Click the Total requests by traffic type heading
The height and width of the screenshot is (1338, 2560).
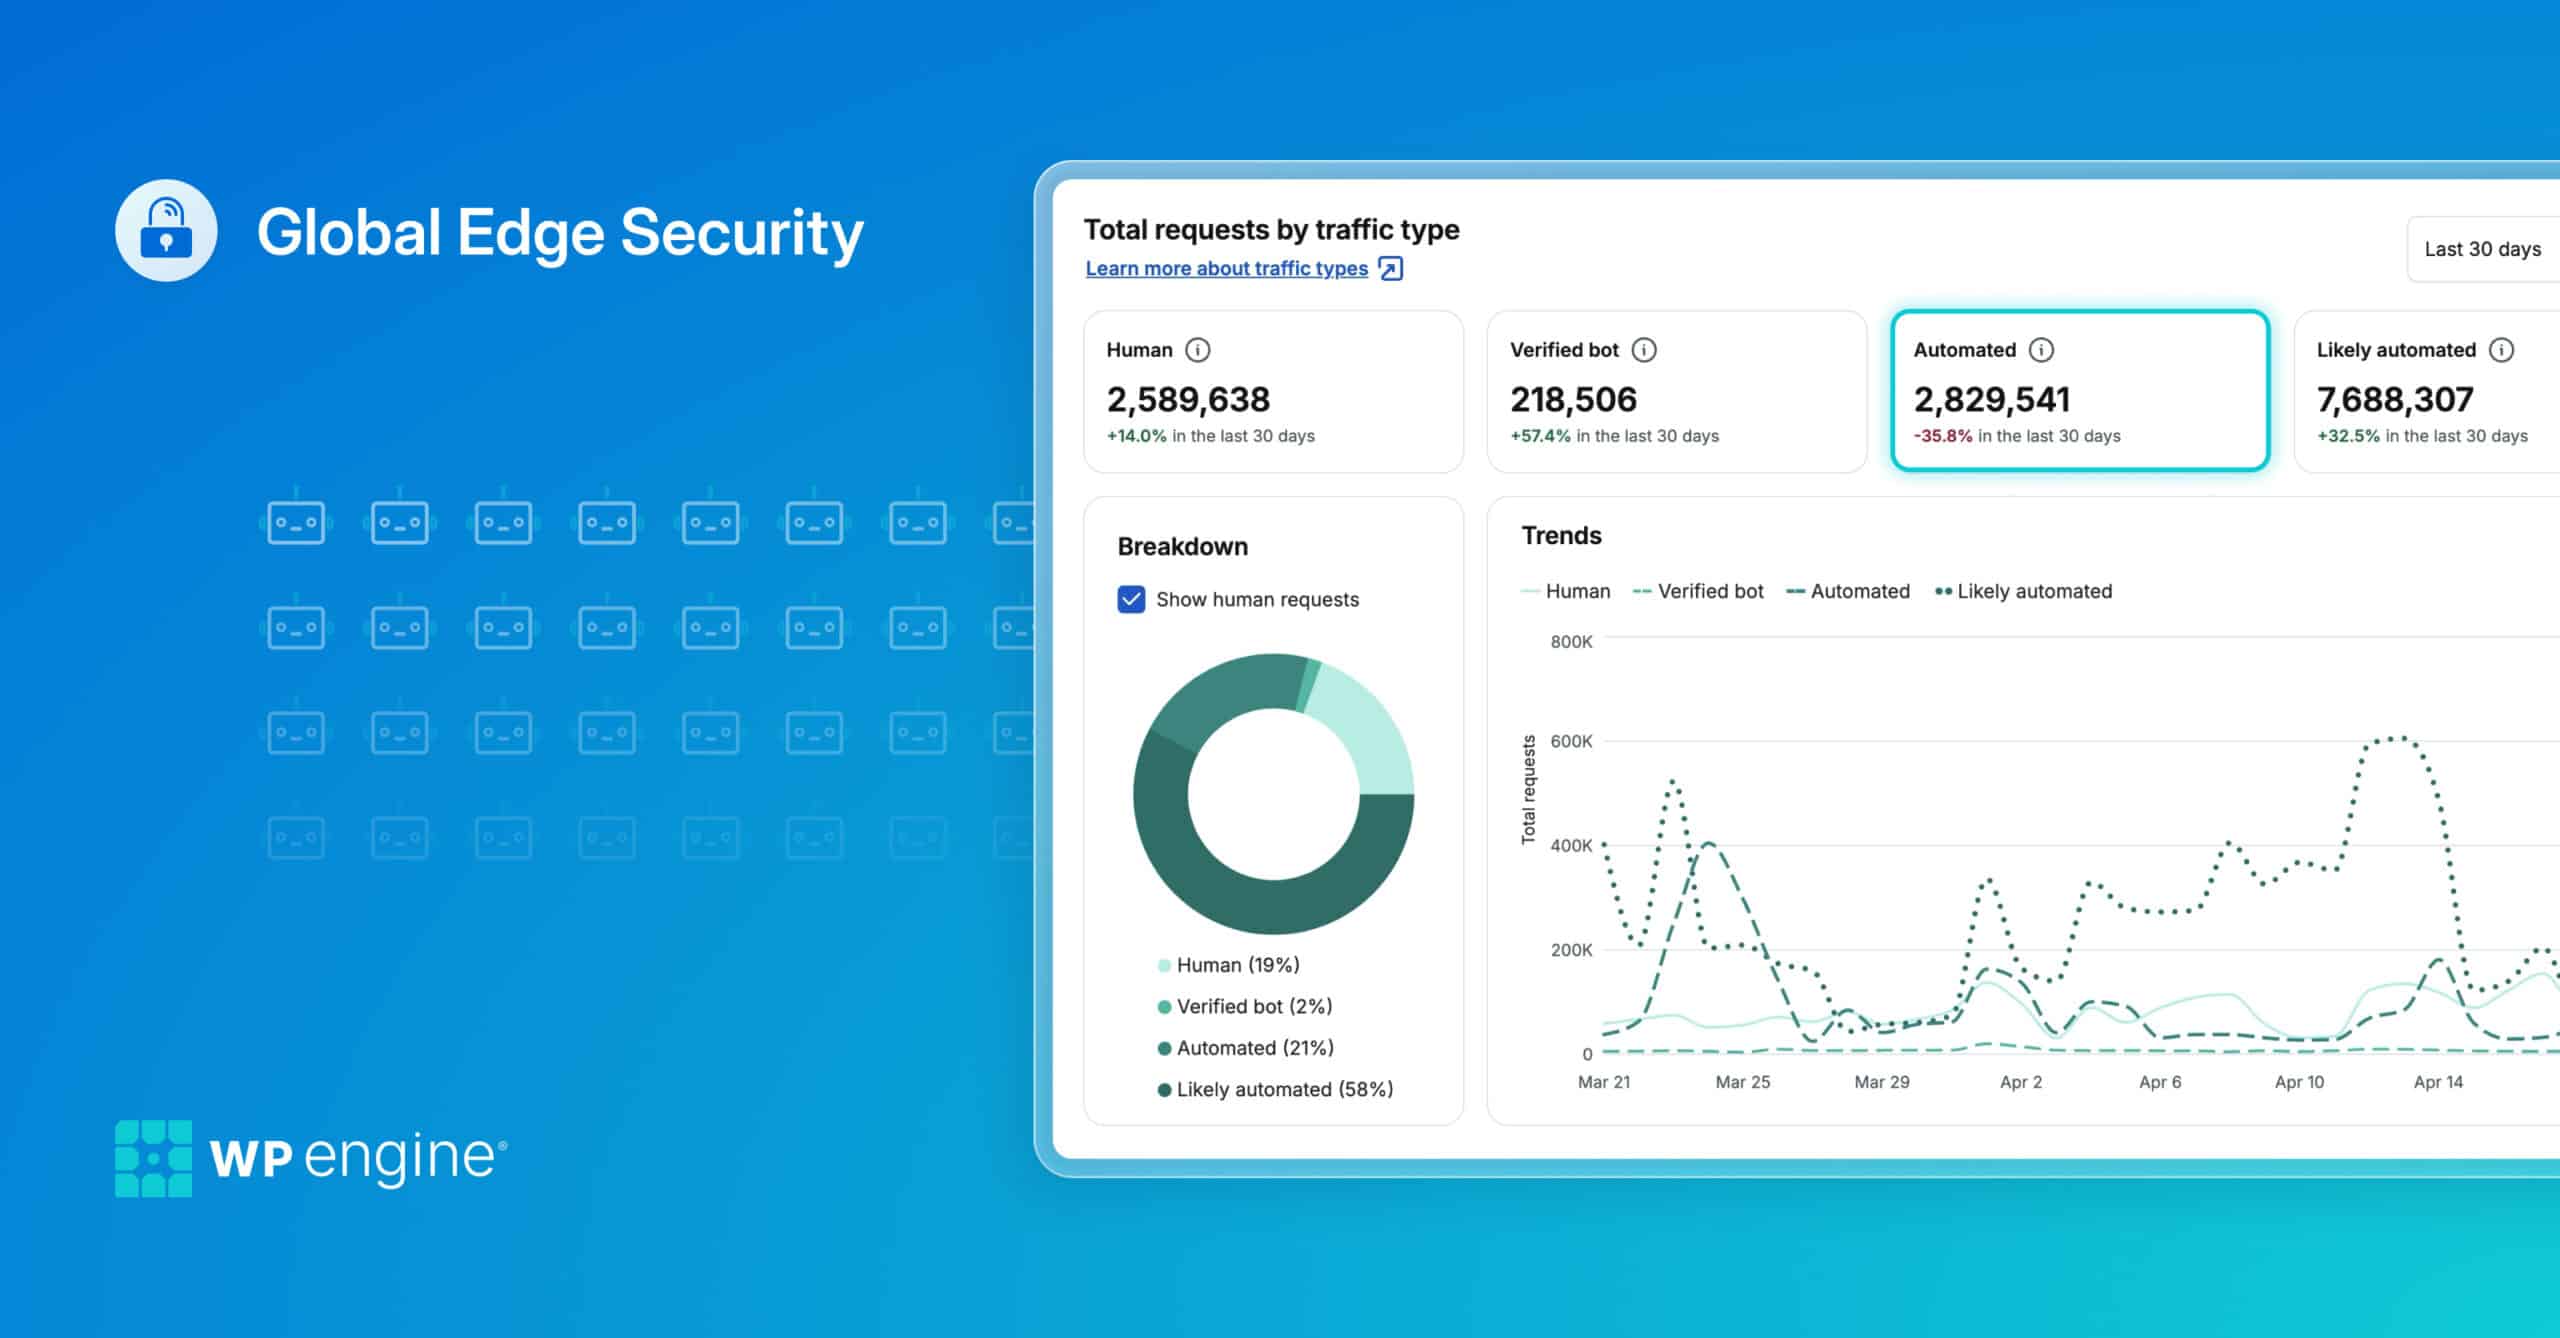[1272, 230]
